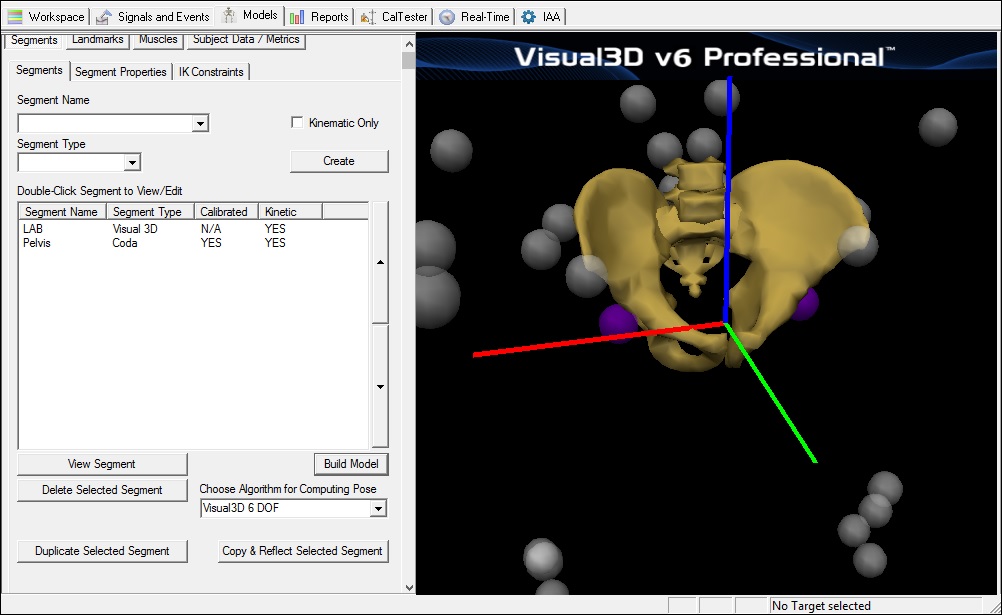Click the Reports bar chart icon
The image size is (1002, 615).
(x=297, y=17)
